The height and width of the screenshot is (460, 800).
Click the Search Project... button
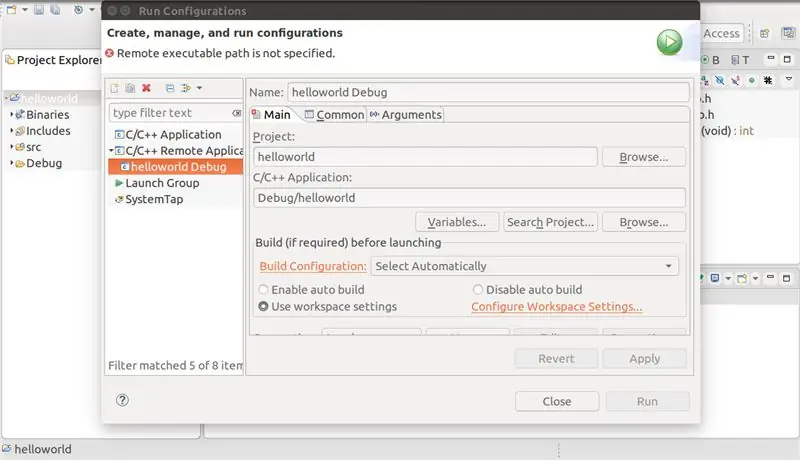[x=550, y=222]
